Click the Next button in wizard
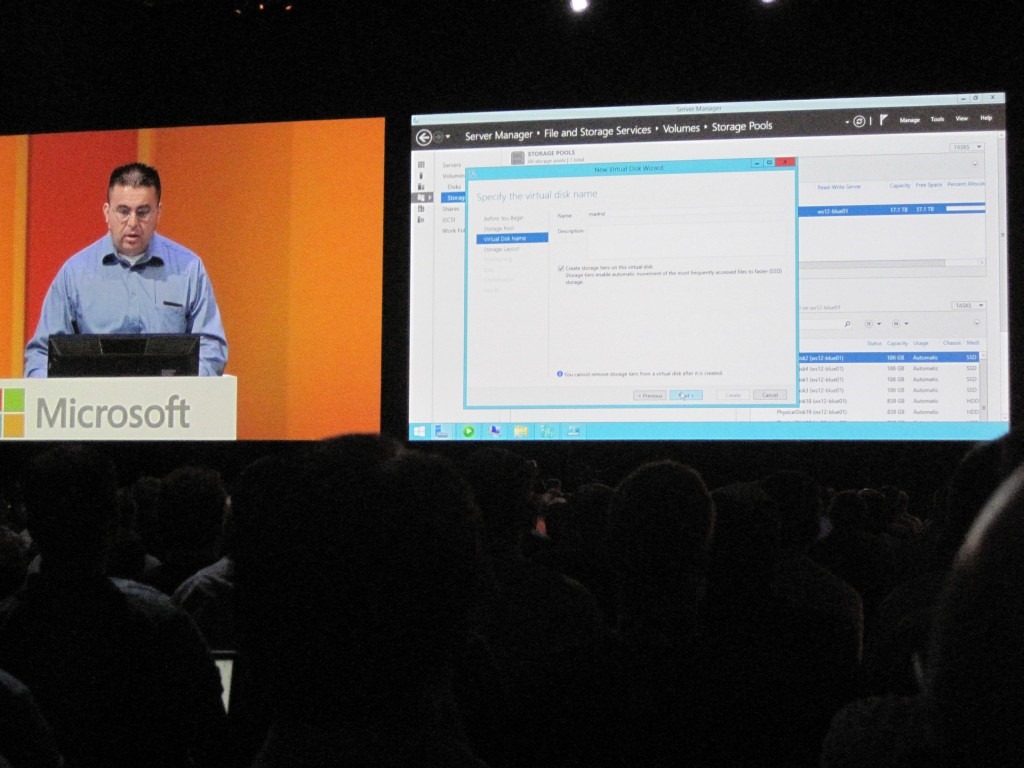The image size is (1024, 768). tap(686, 395)
